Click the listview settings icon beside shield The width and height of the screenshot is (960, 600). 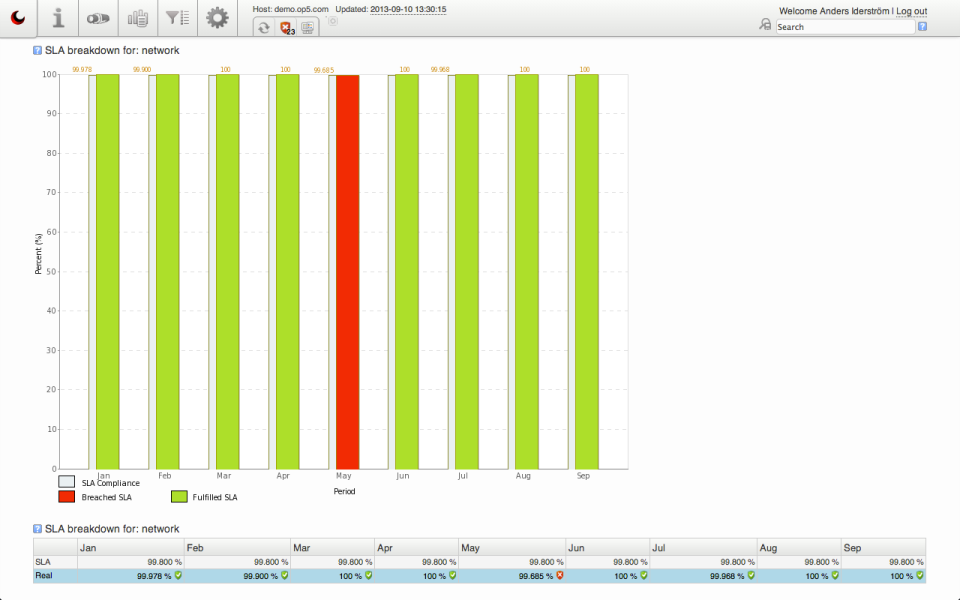pyautogui.click(x=307, y=28)
